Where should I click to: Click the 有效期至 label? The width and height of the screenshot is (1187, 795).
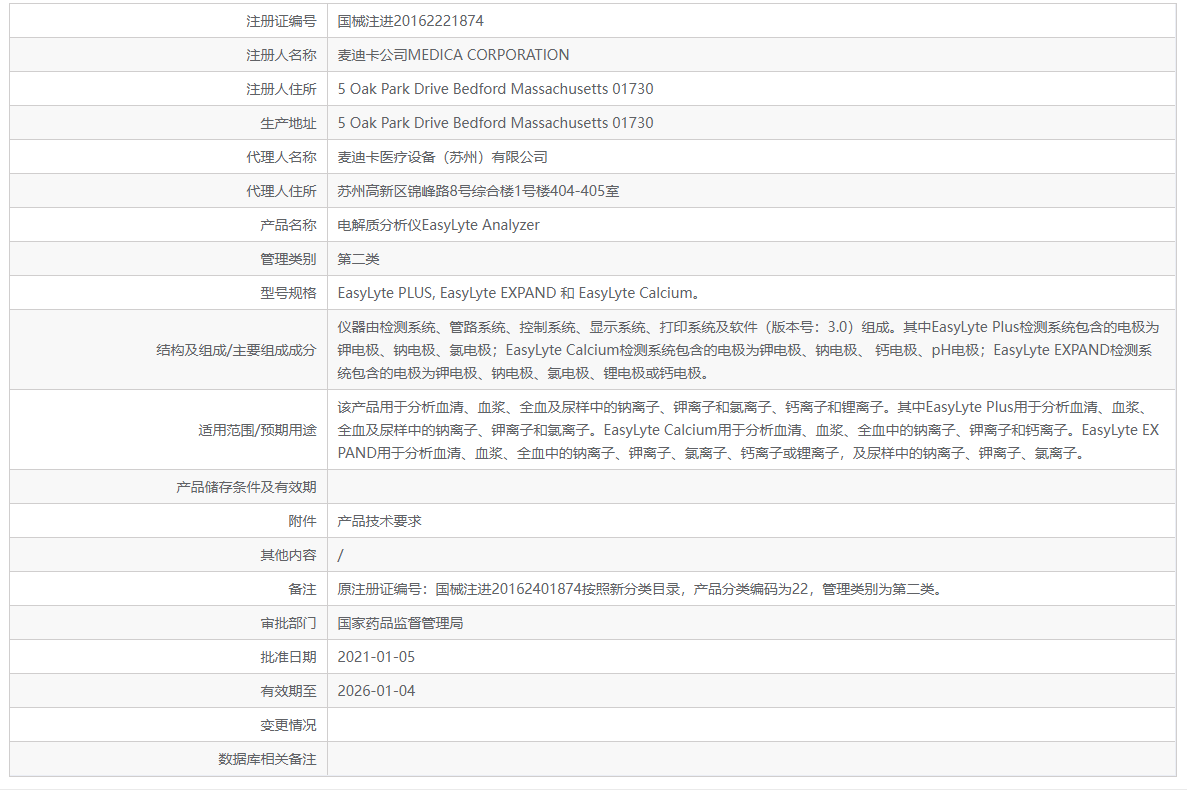pos(288,692)
